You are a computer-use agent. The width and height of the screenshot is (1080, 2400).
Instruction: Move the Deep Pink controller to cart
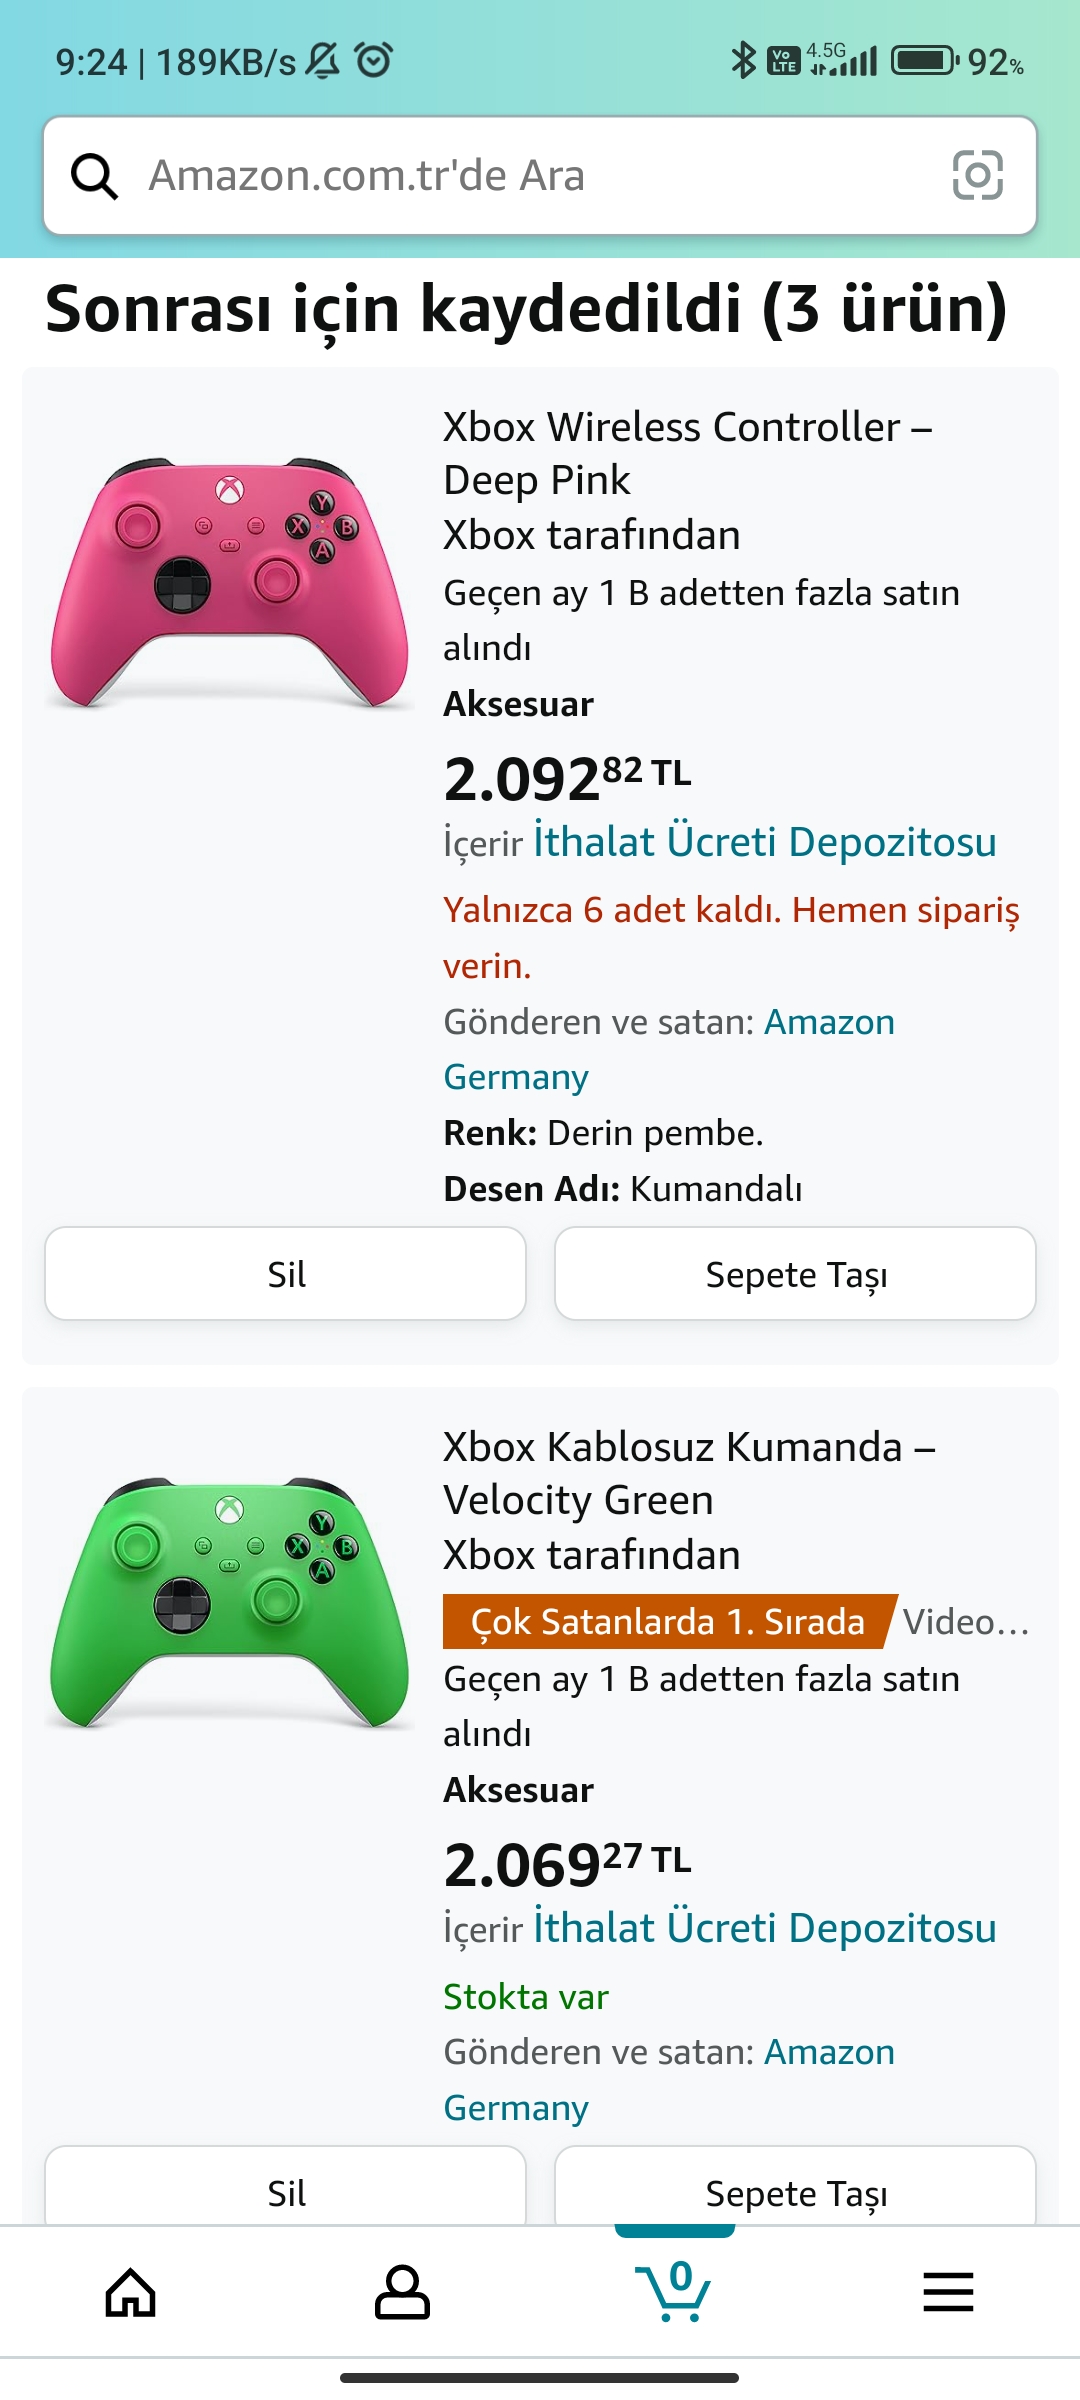tap(795, 1274)
